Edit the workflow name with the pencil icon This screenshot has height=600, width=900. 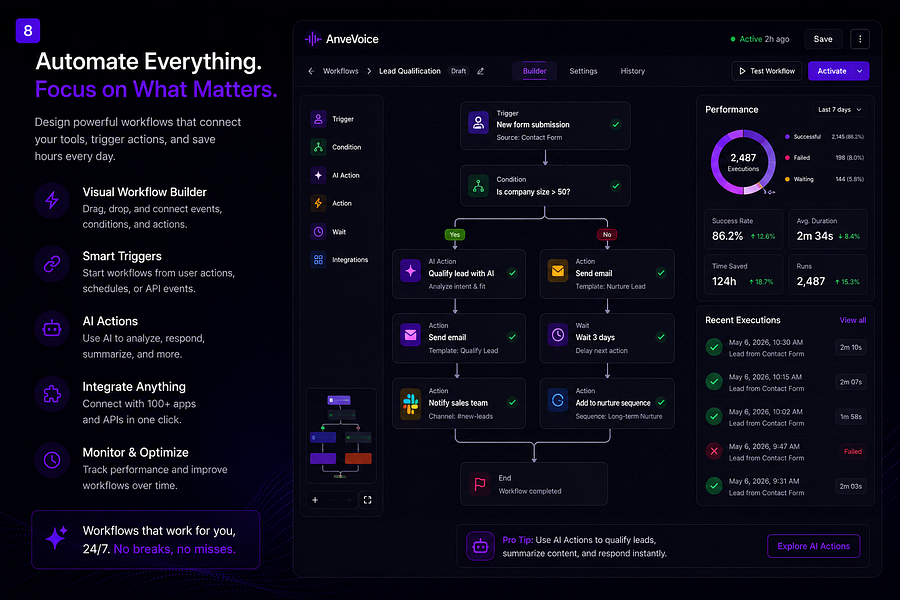(x=480, y=71)
